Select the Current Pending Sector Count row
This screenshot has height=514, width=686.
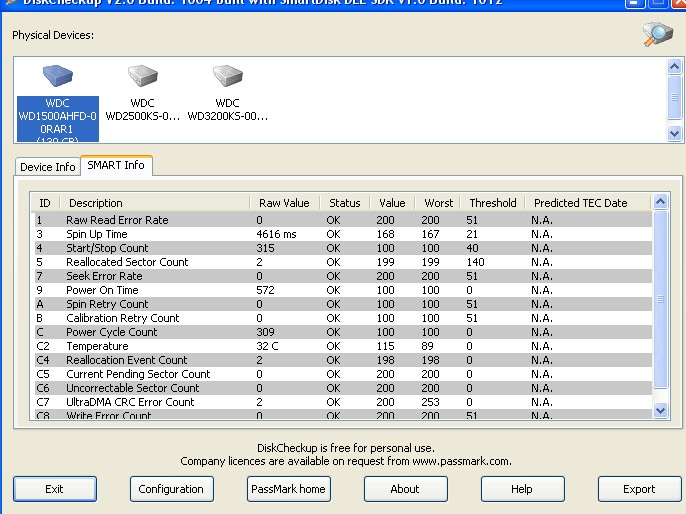pyautogui.click(x=343, y=374)
